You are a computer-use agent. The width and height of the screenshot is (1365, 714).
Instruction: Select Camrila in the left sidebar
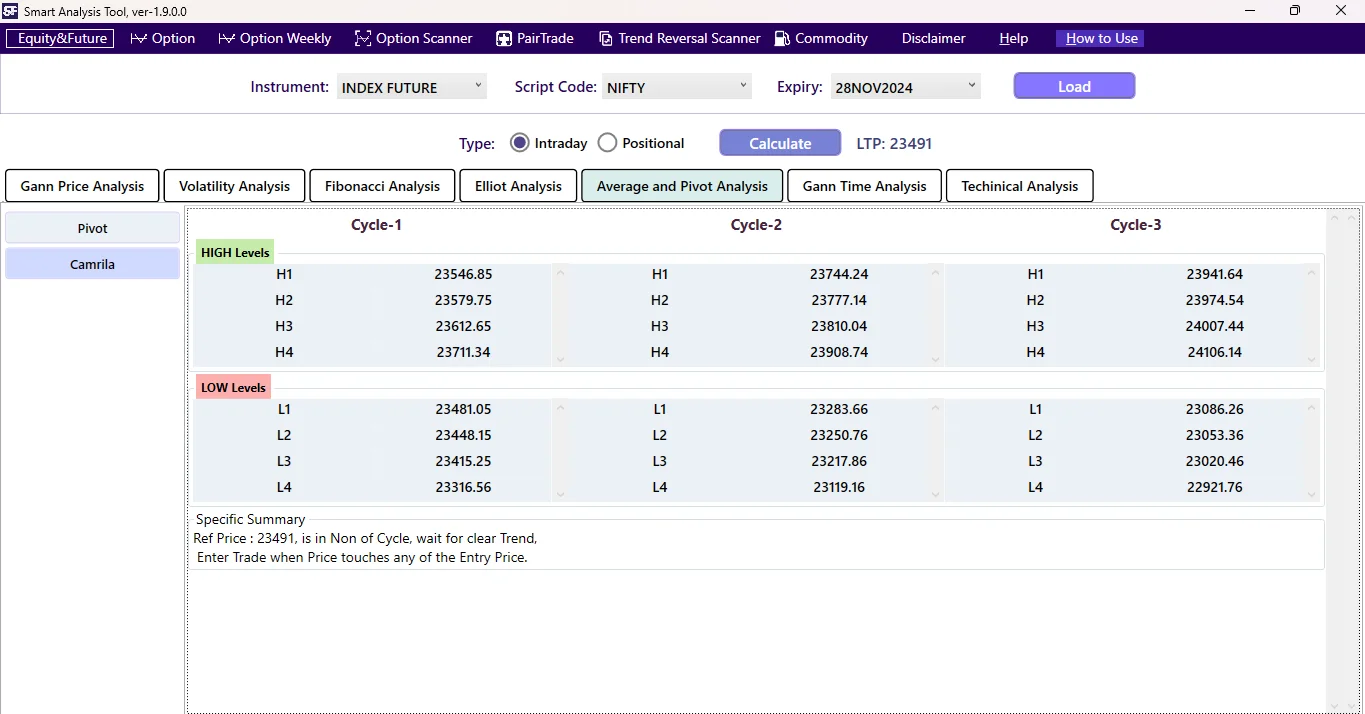tap(92, 263)
